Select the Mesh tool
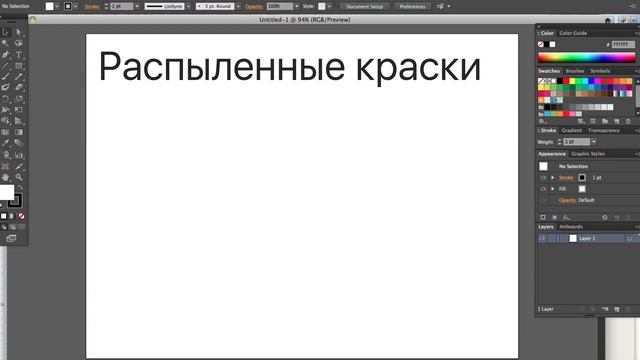The width and height of the screenshot is (640, 360). pos(5,132)
